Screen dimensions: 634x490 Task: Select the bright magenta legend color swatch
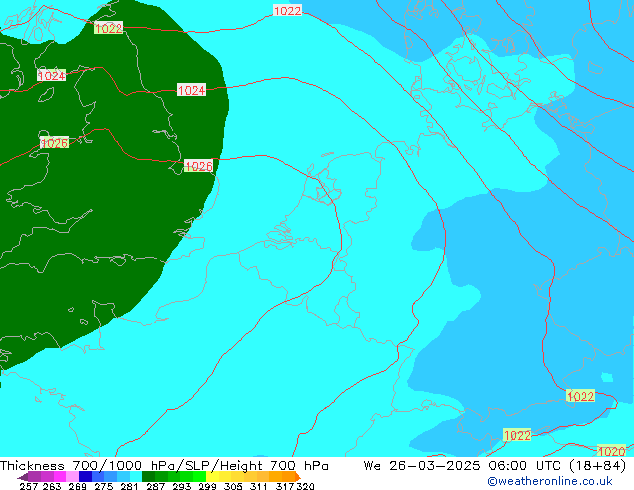pos(60,477)
